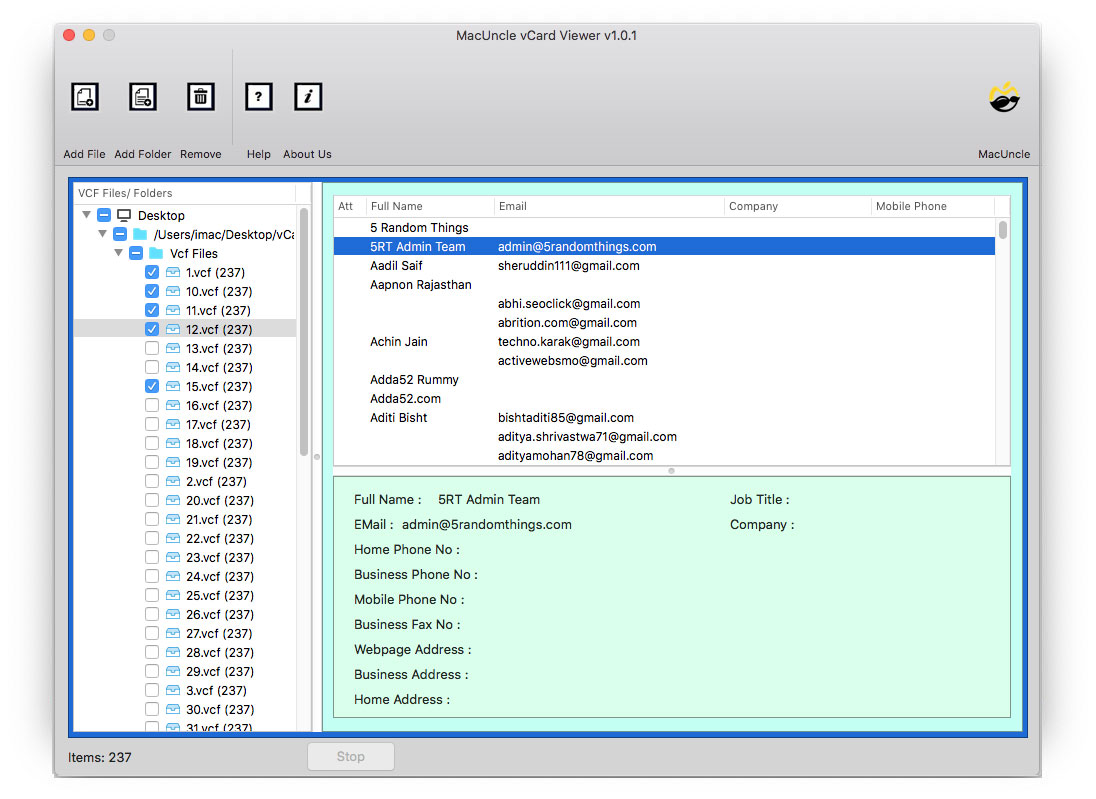Select the Adda52.com contact row
1096x799 pixels.
tap(664, 398)
